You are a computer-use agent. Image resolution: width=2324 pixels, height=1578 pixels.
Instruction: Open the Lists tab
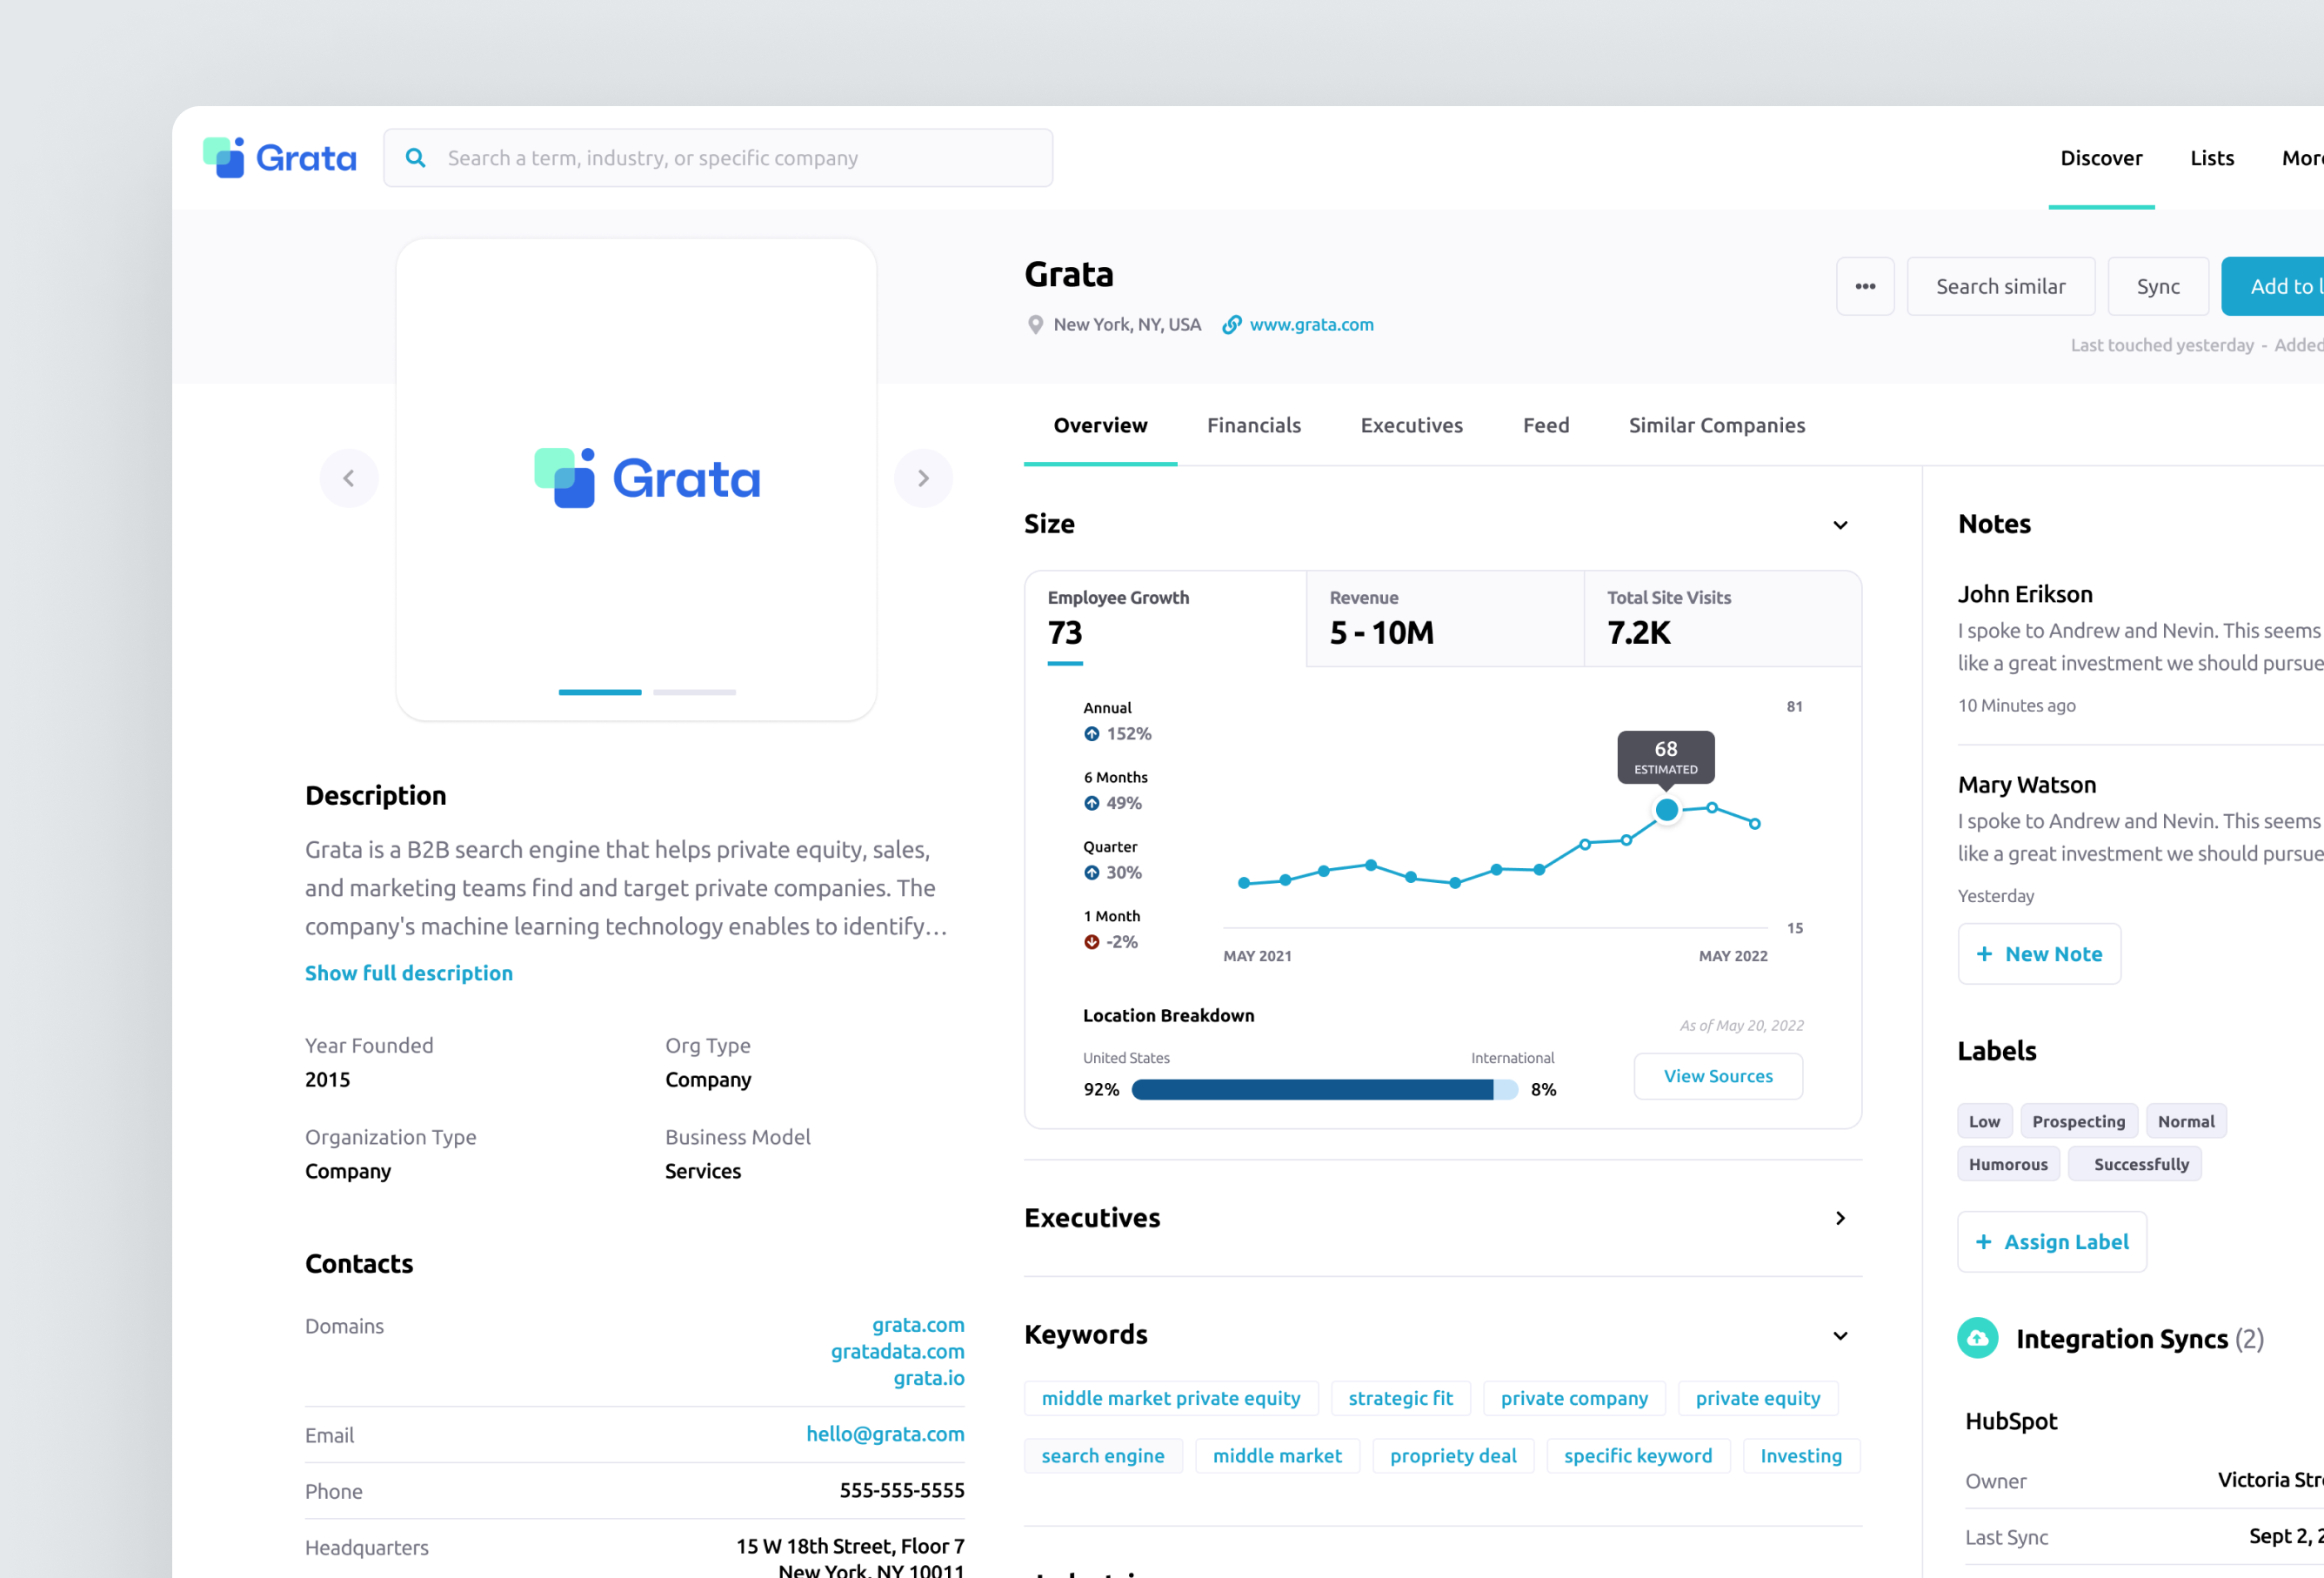(2211, 158)
